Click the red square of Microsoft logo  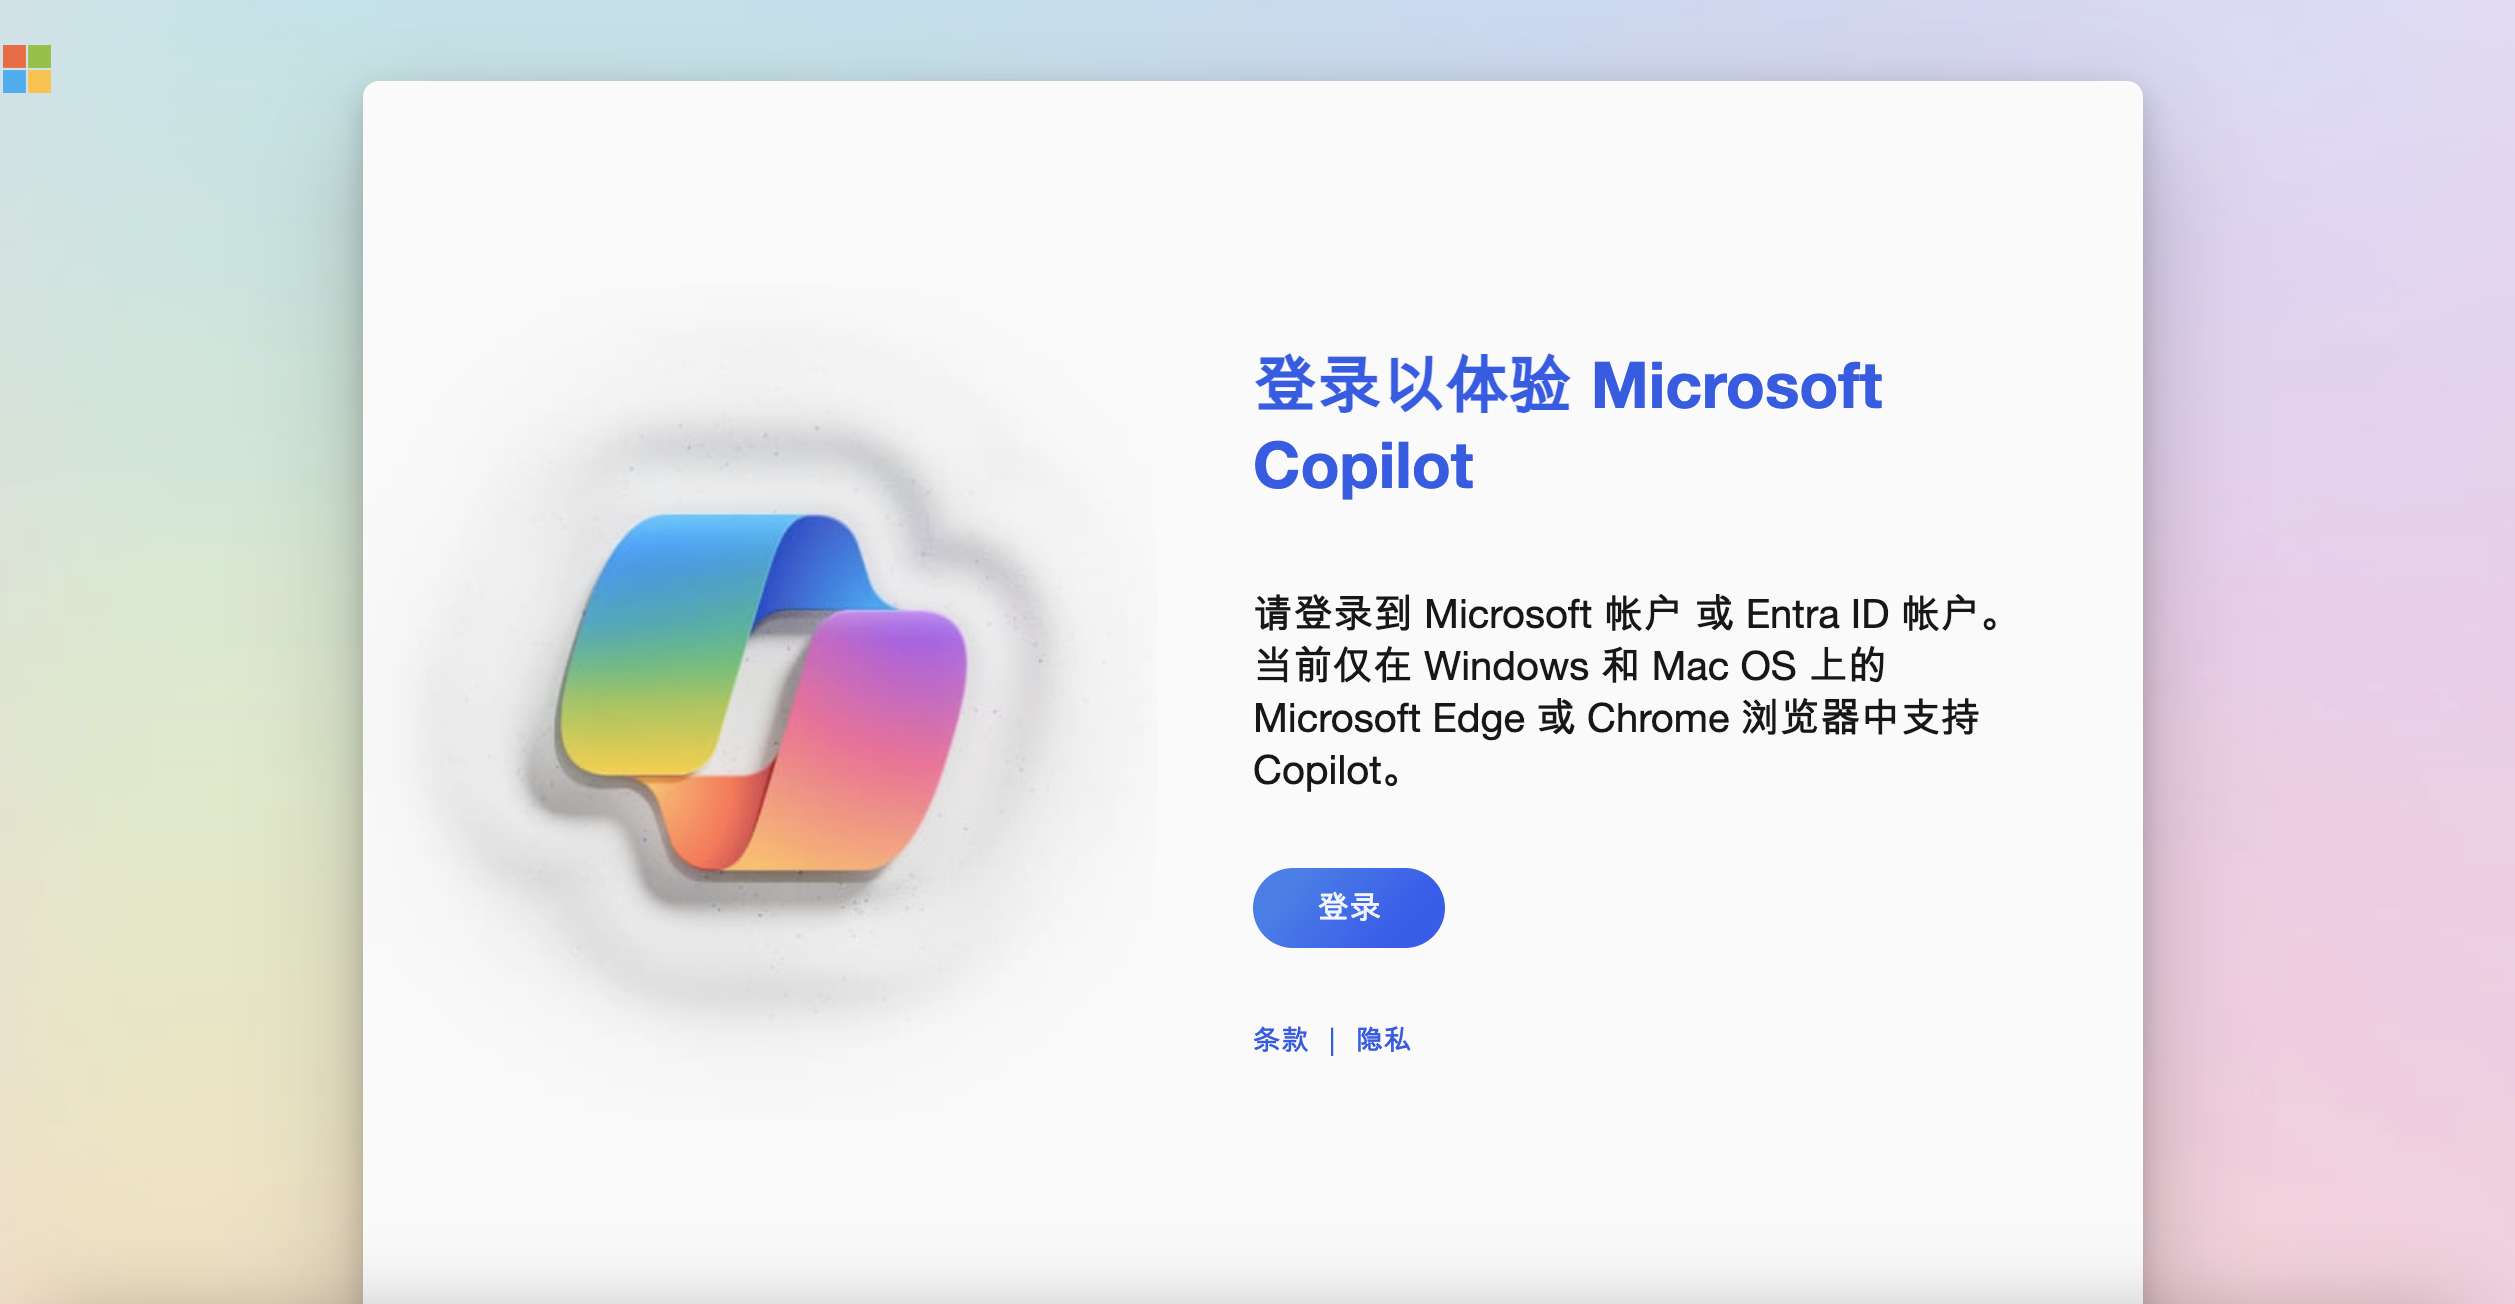tap(14, 56)
